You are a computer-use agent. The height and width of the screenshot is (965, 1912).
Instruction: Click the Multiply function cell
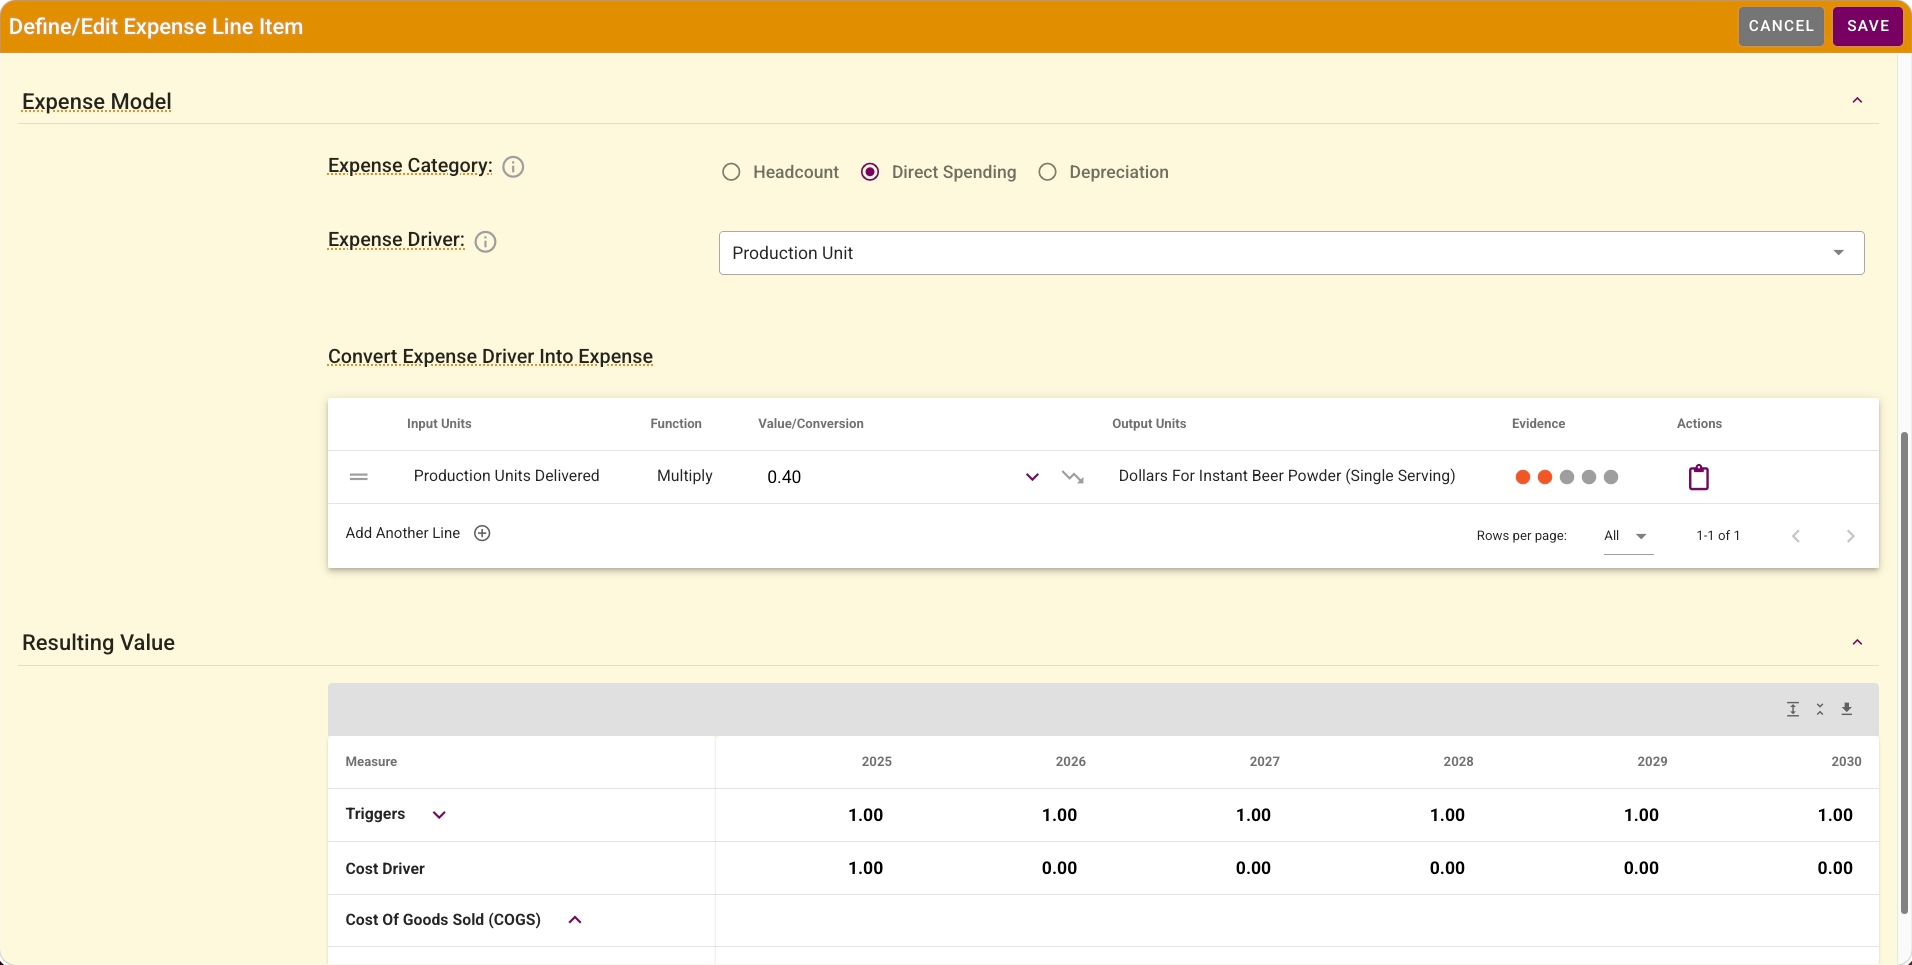(685, 476)
